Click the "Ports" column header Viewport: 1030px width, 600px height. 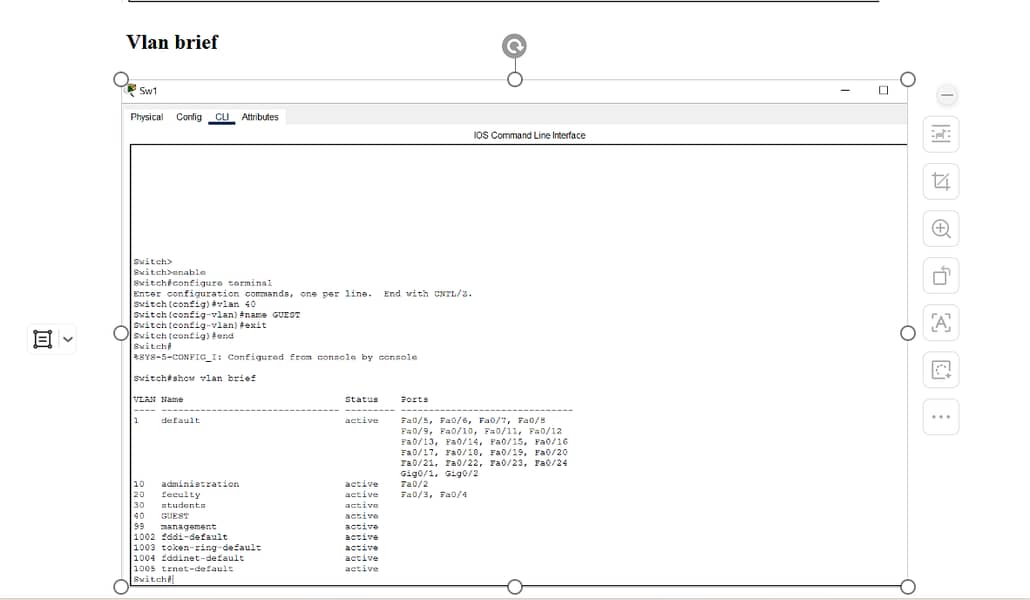414,400
